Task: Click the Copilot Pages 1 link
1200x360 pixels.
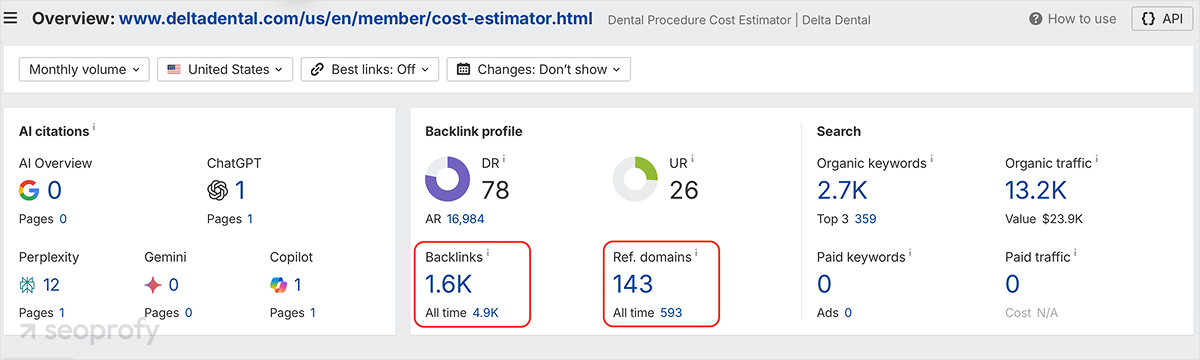Action: click(x=312, y=313)
